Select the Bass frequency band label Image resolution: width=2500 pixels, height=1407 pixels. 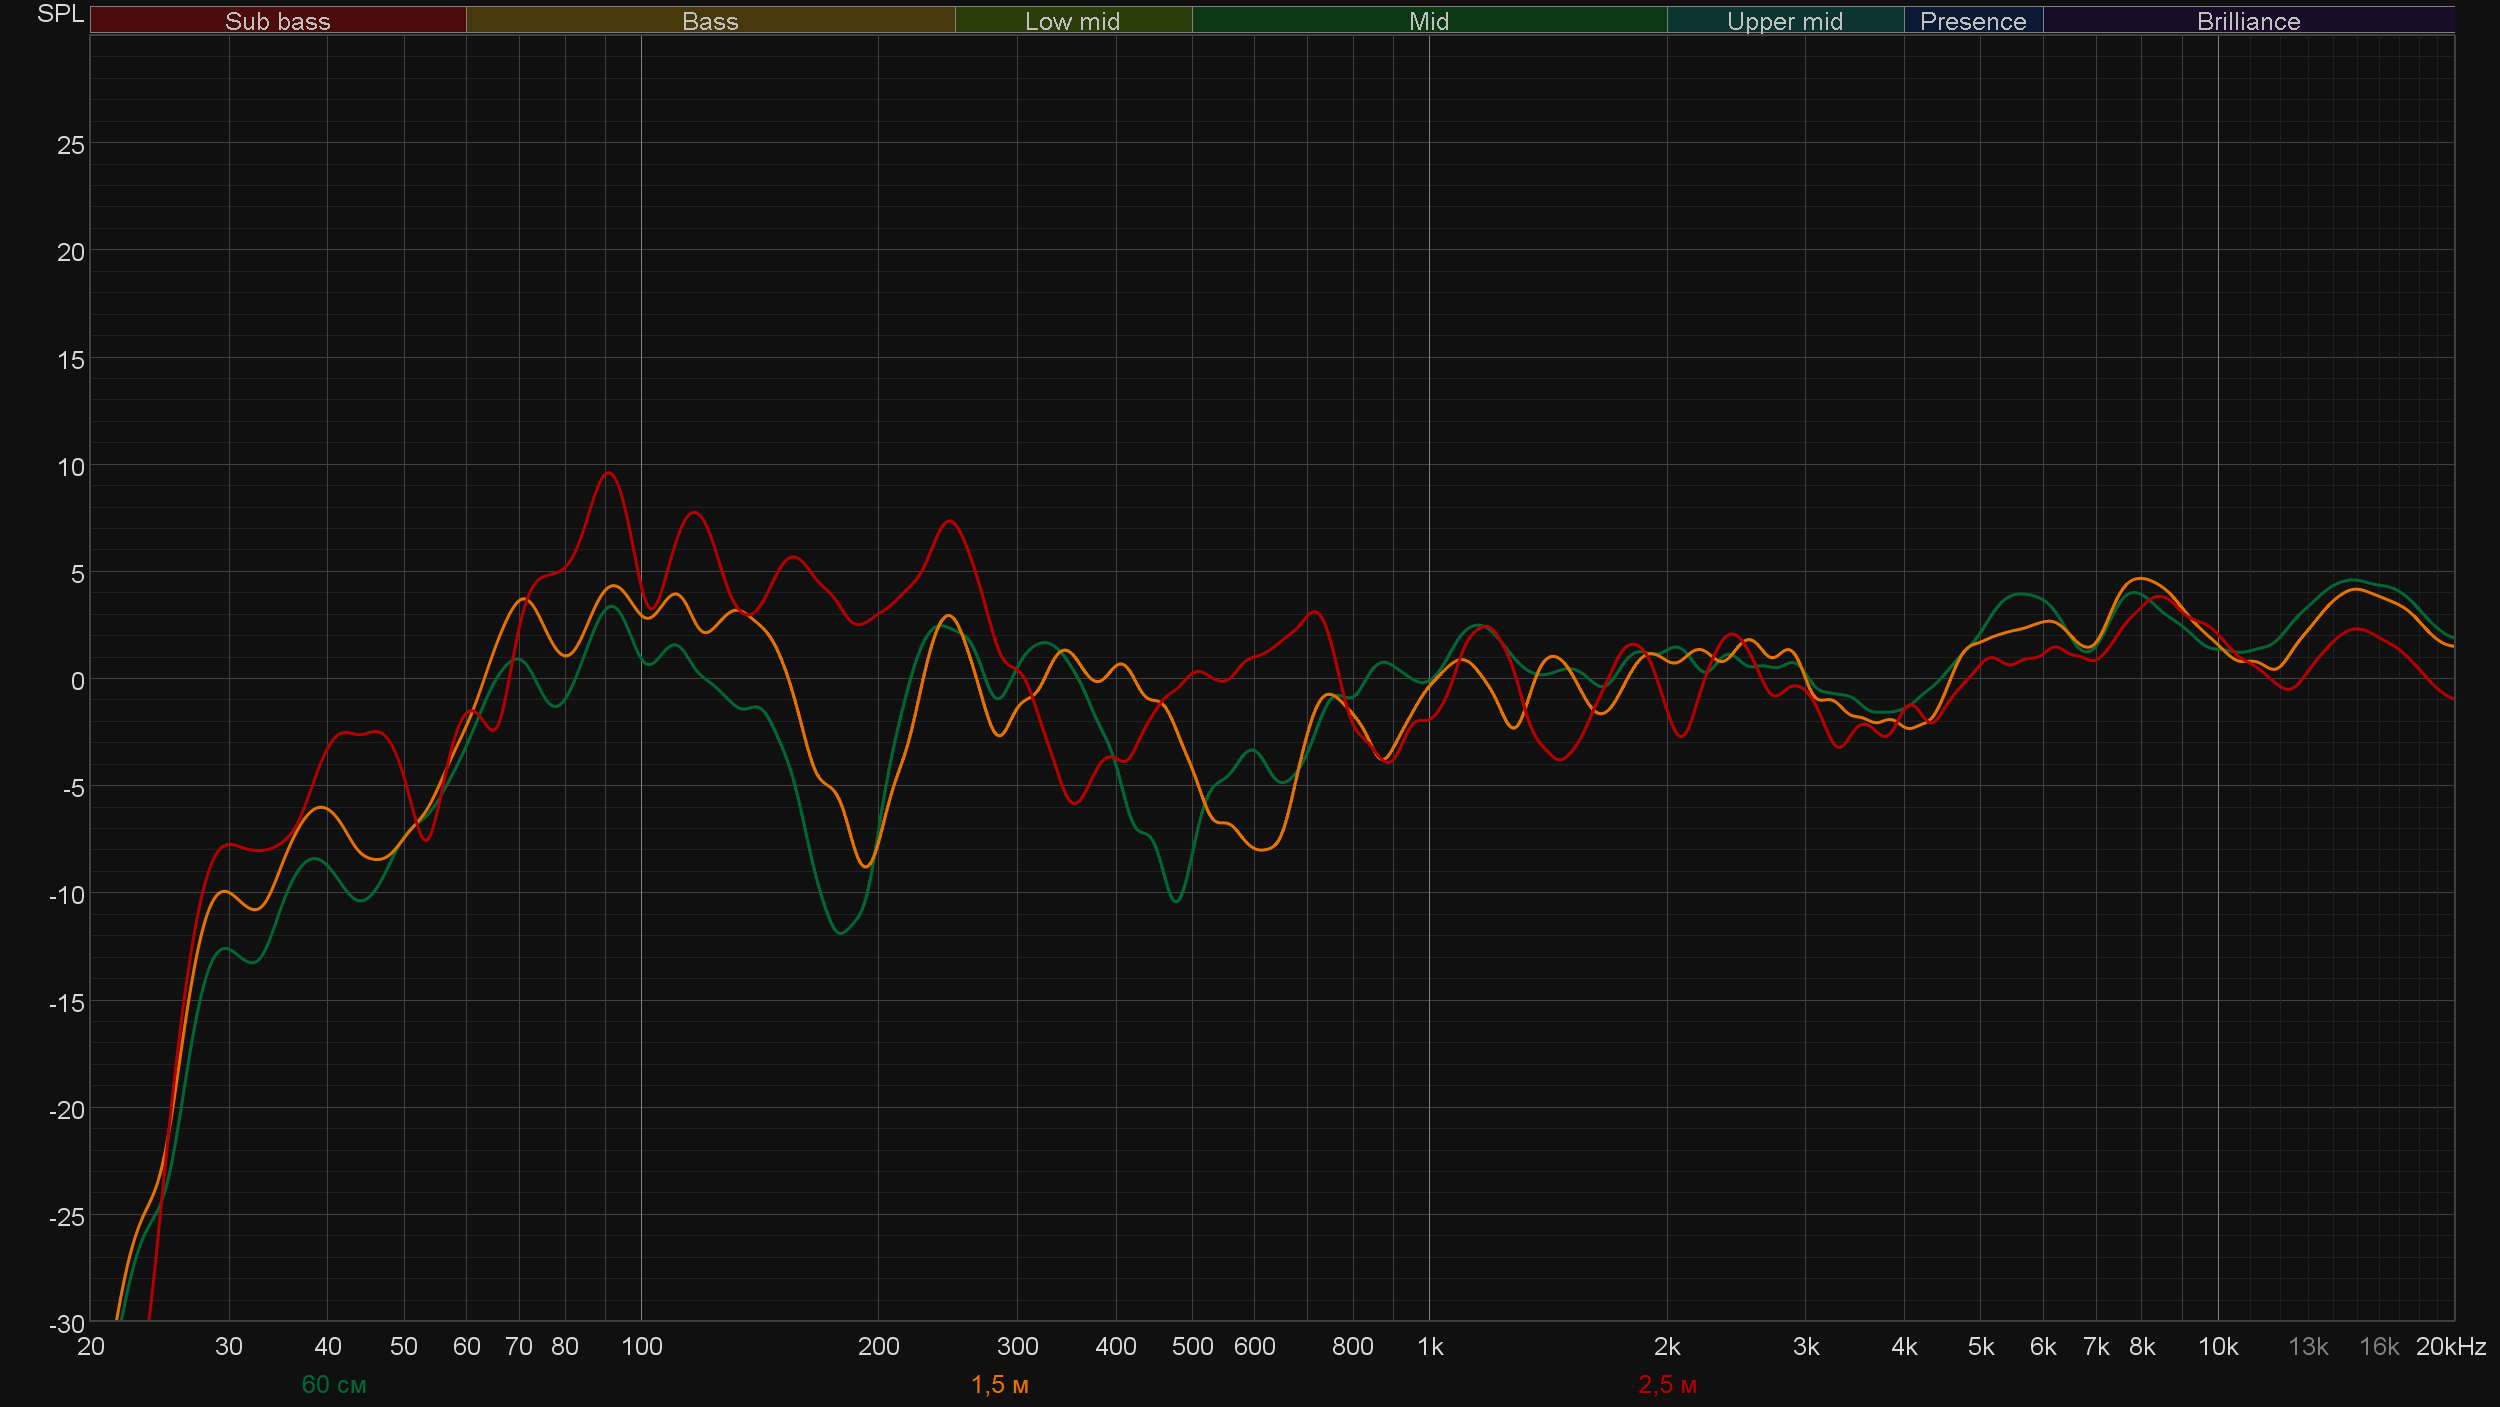pos(710,21)
